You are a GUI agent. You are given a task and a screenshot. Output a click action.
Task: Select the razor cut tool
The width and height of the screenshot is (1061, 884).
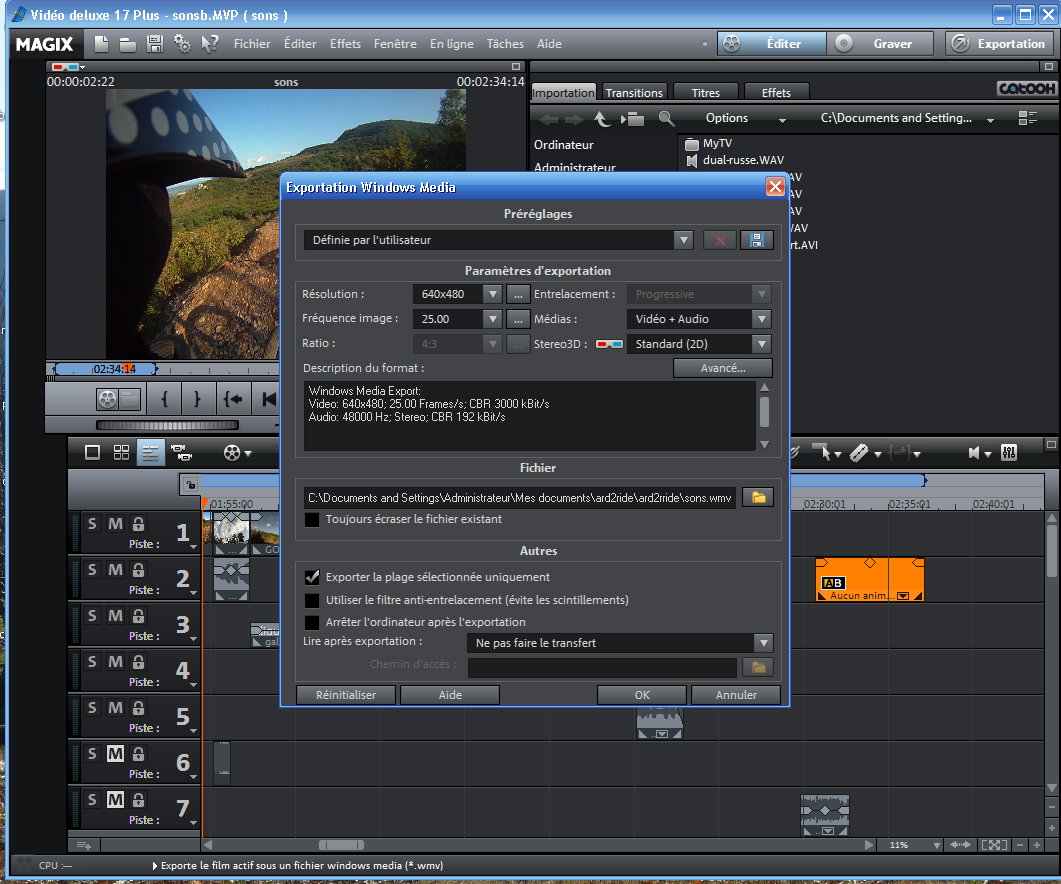(x=859, y=452)
